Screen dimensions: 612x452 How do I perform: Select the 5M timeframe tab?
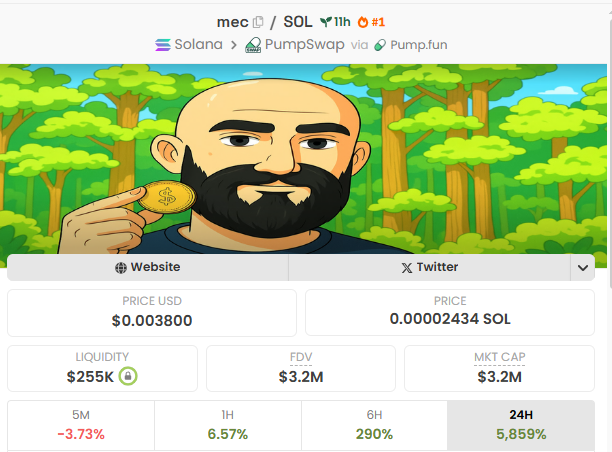(81, 425)
